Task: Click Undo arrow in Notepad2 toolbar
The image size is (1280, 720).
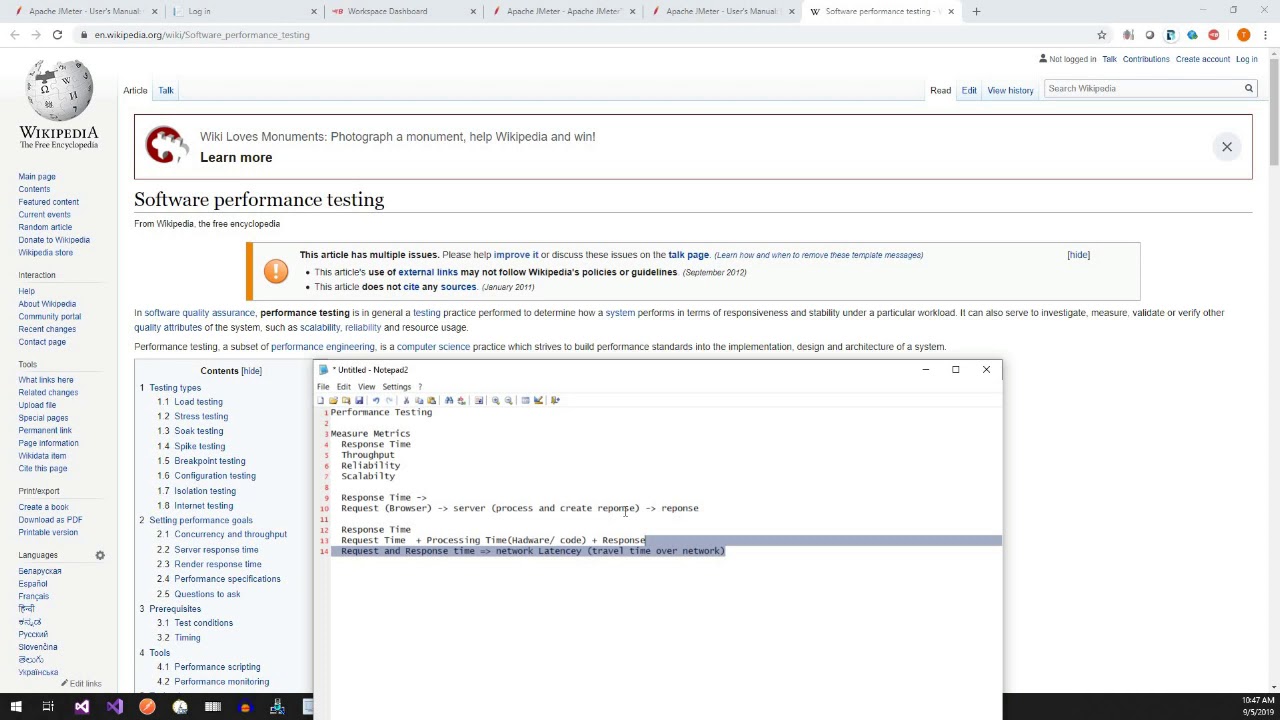Action: point(376,400)
